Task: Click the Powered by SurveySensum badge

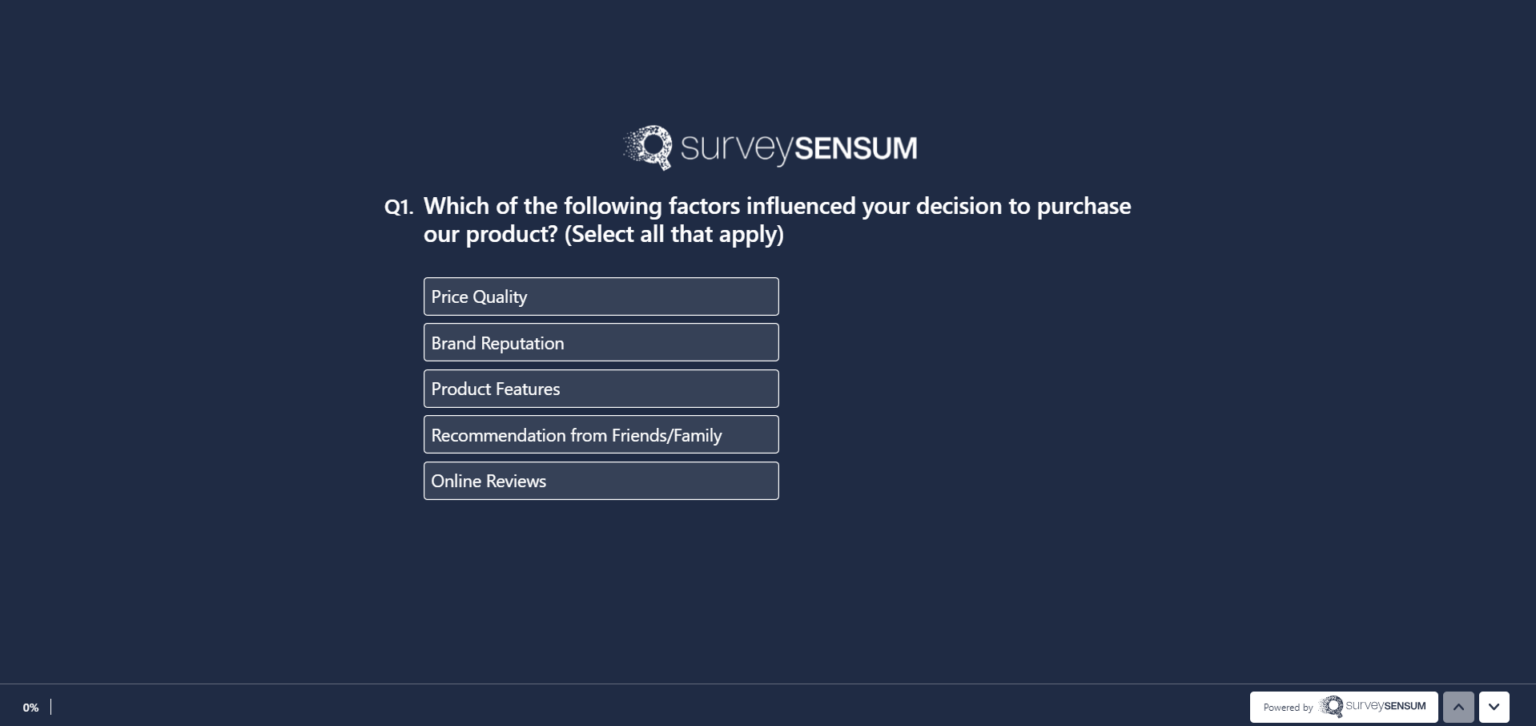Action: (1343, 707)
